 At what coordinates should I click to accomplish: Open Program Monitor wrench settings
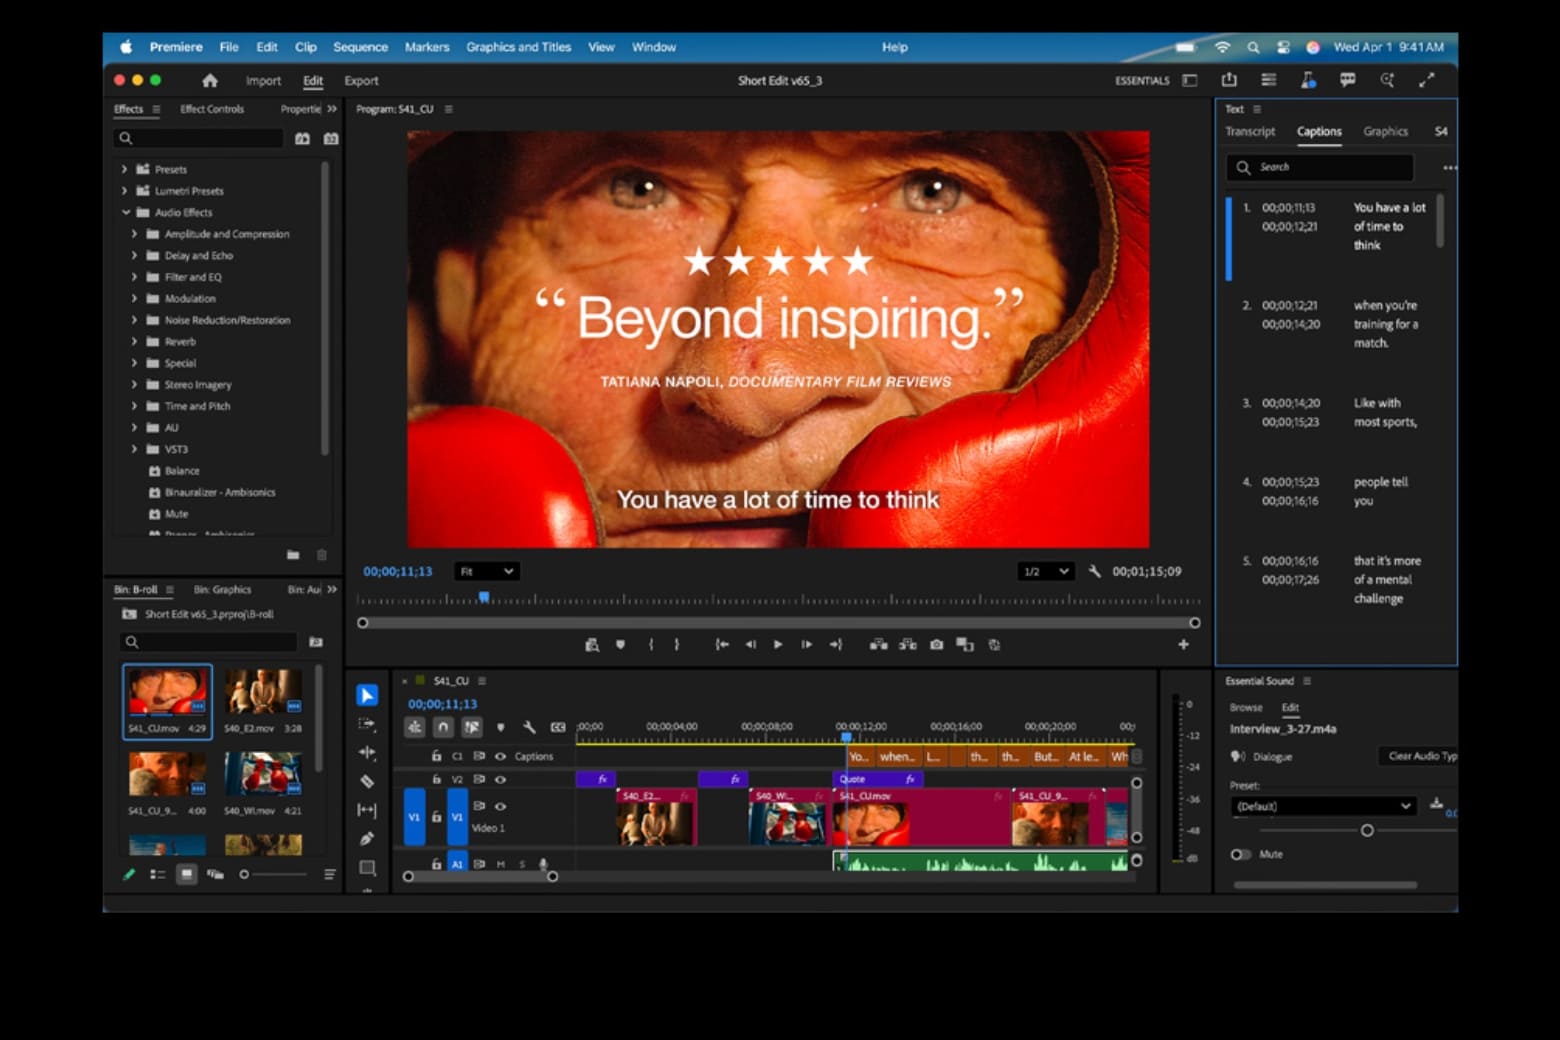pyautogui.click(x=1095, y=571)
